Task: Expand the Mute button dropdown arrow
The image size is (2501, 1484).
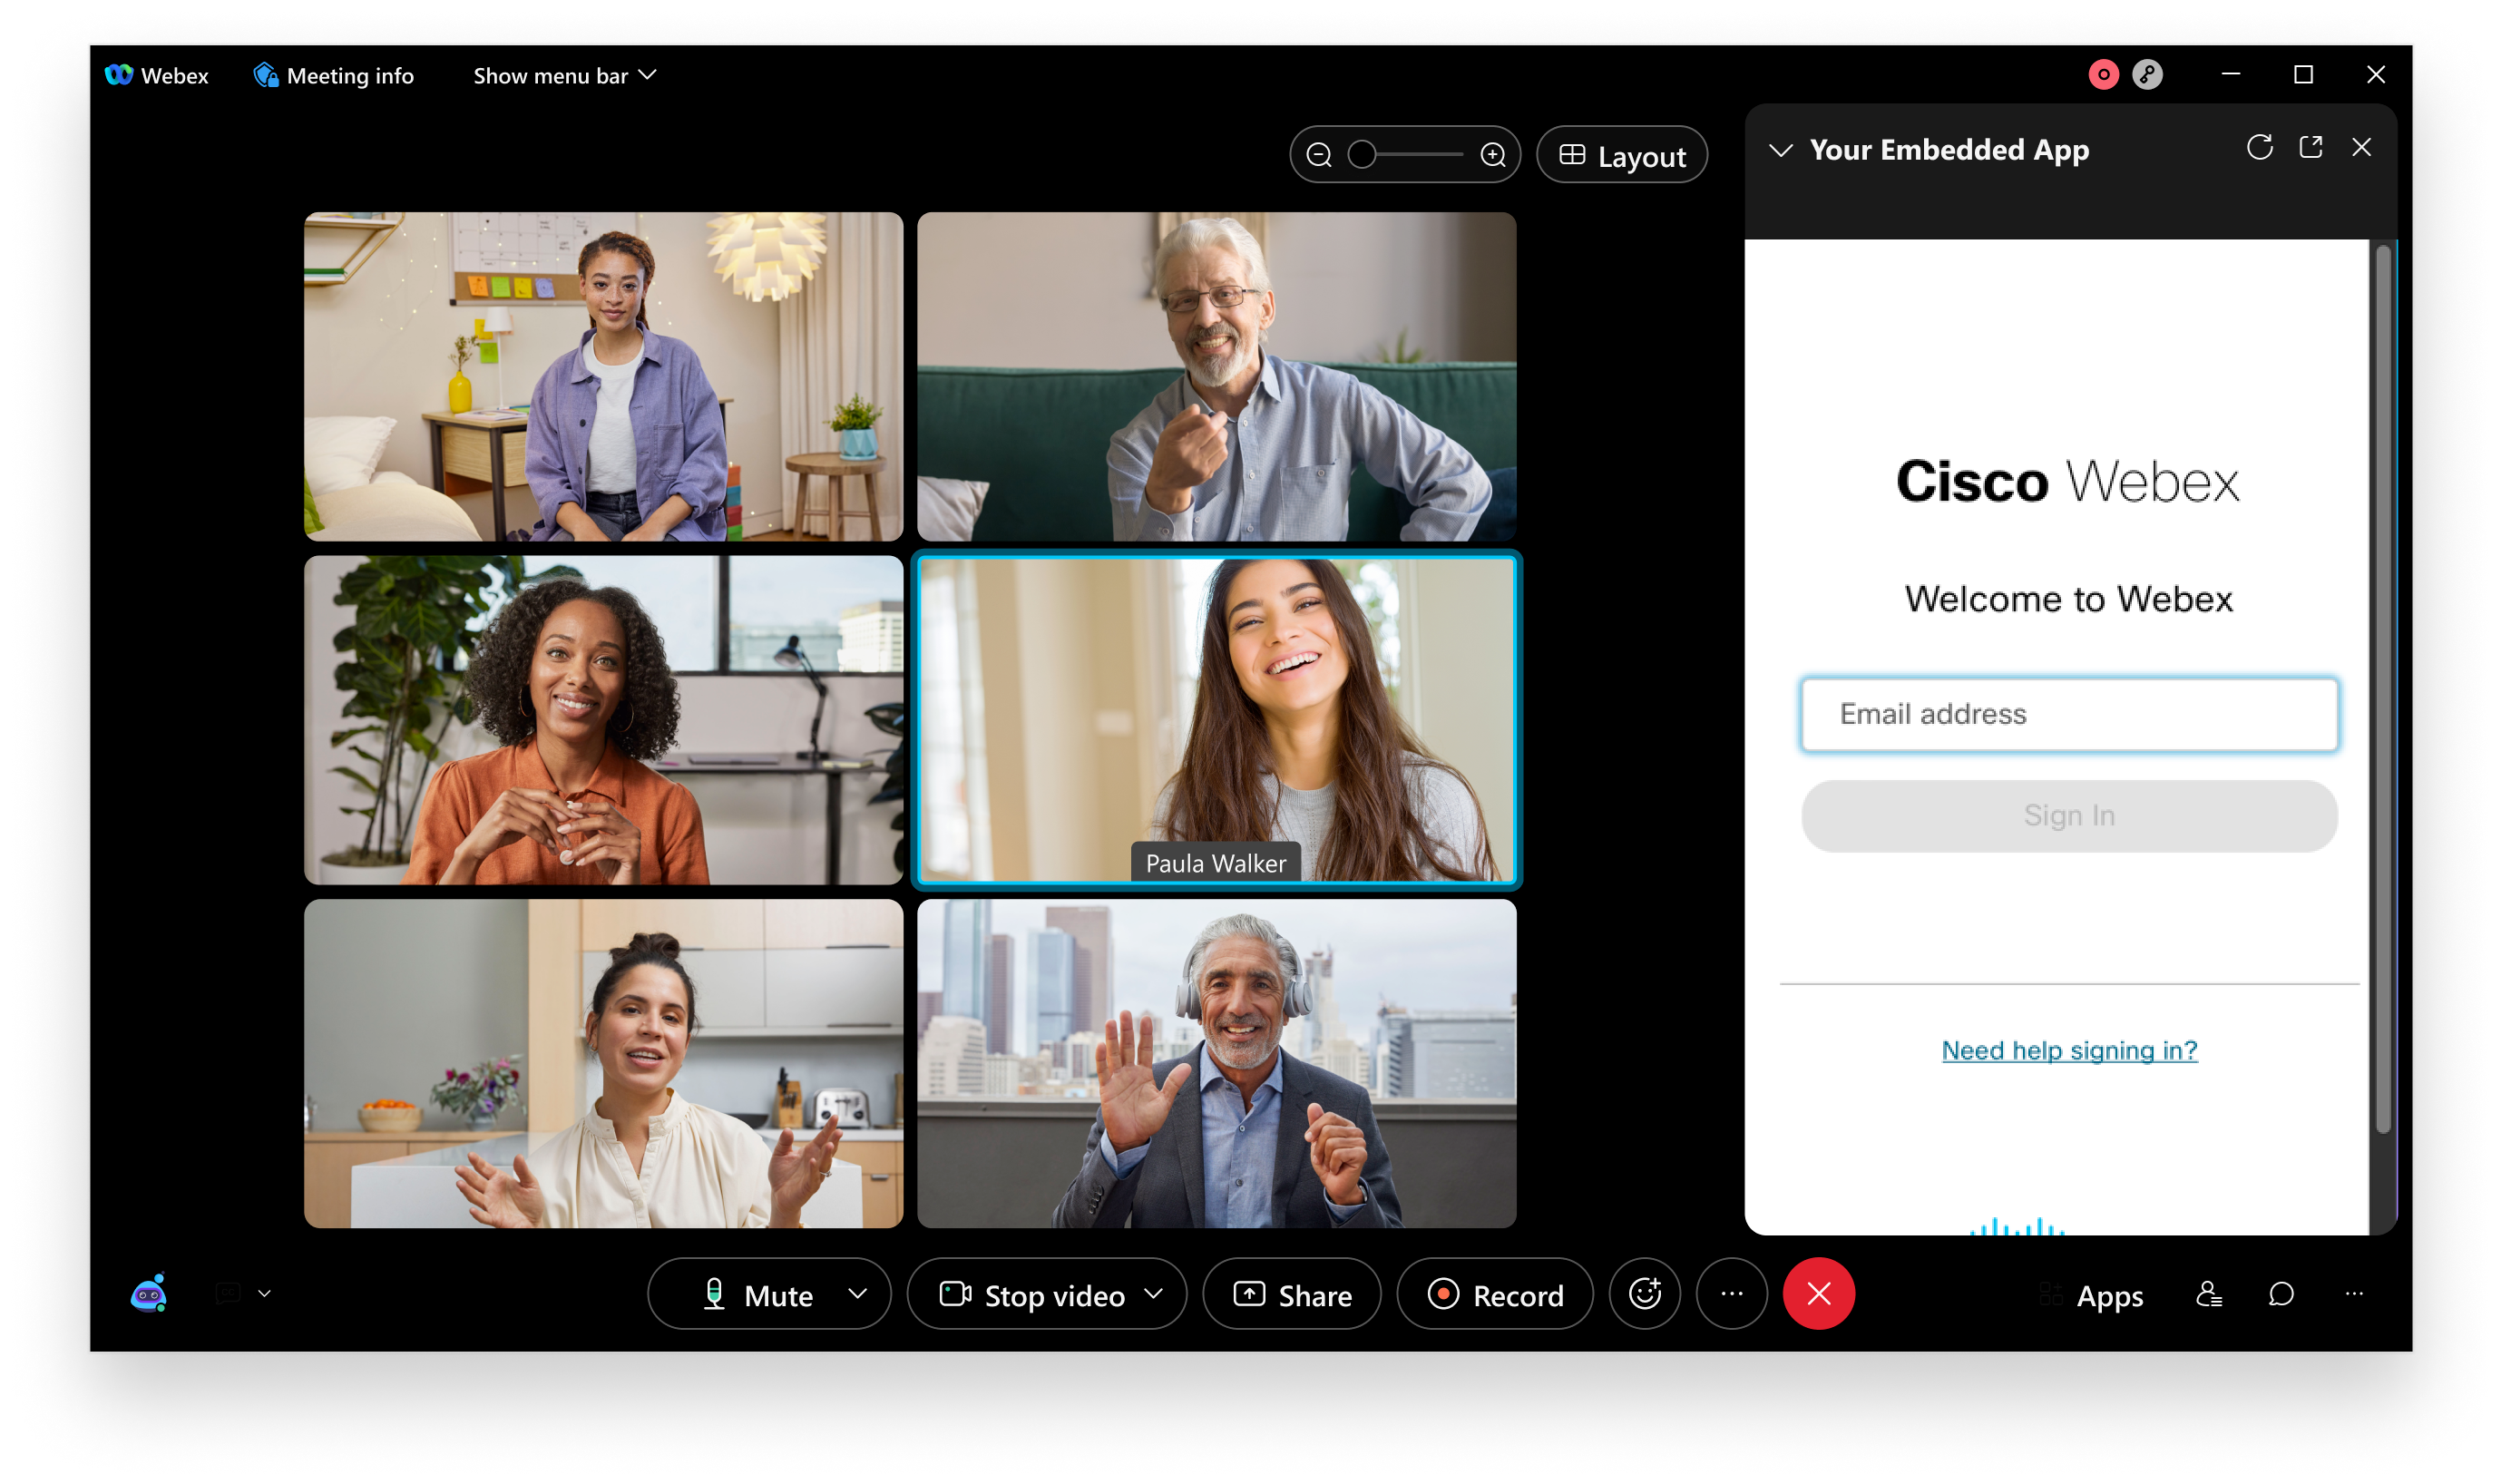Action: (860, 1294)
